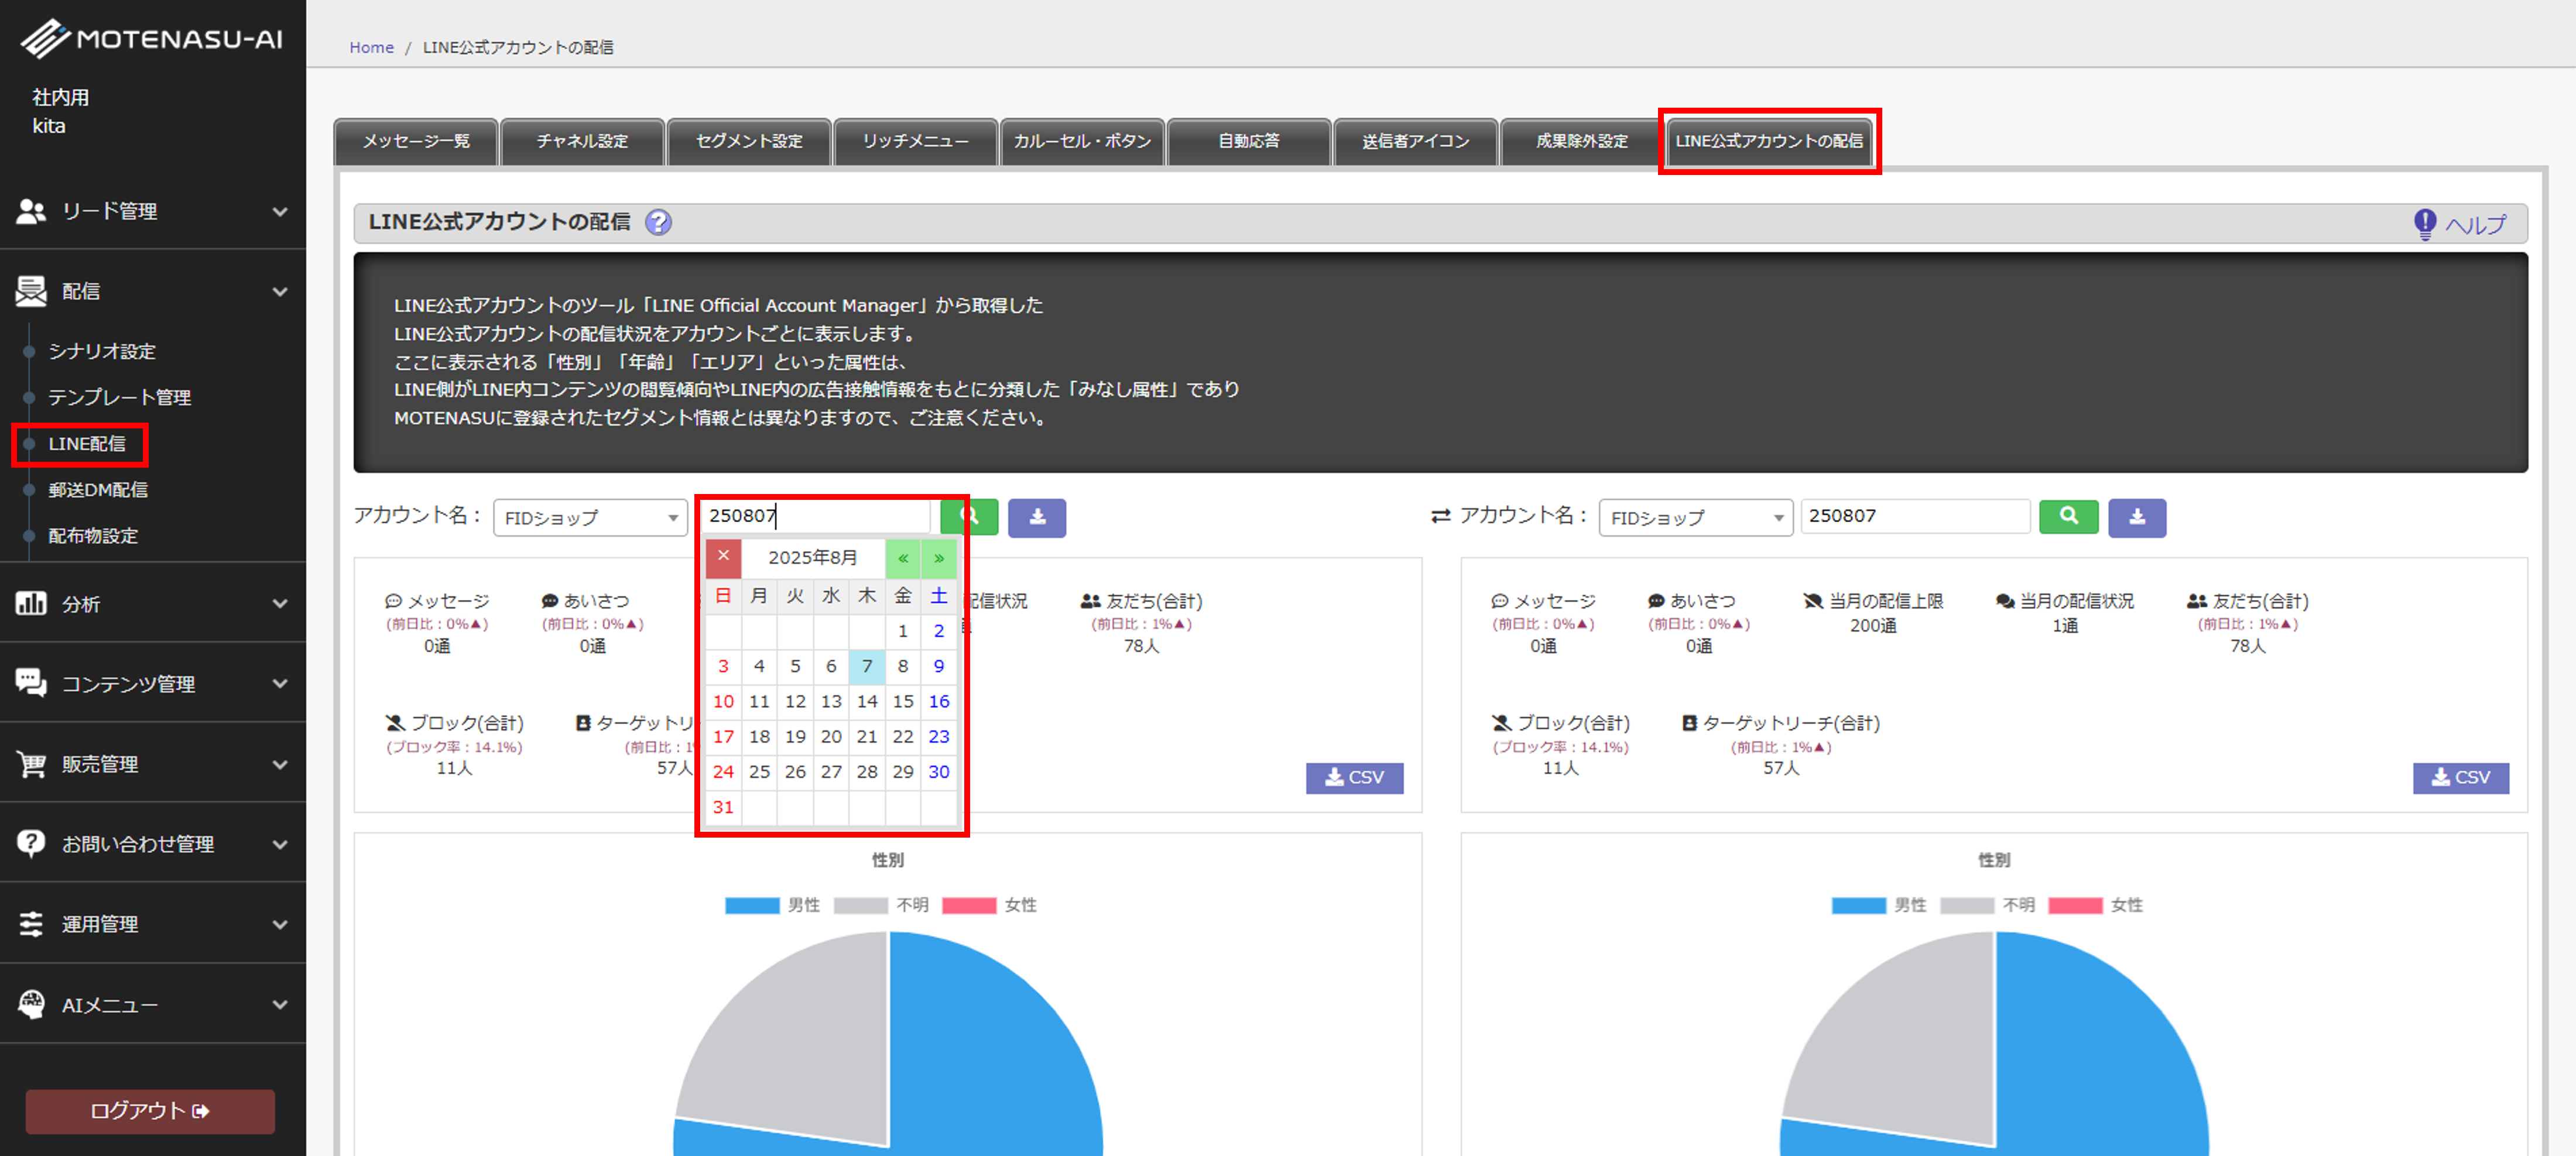This screenshot has width=2576, height=1156.
Task: Select August 15 in the calendar
Action: [902, 701]
